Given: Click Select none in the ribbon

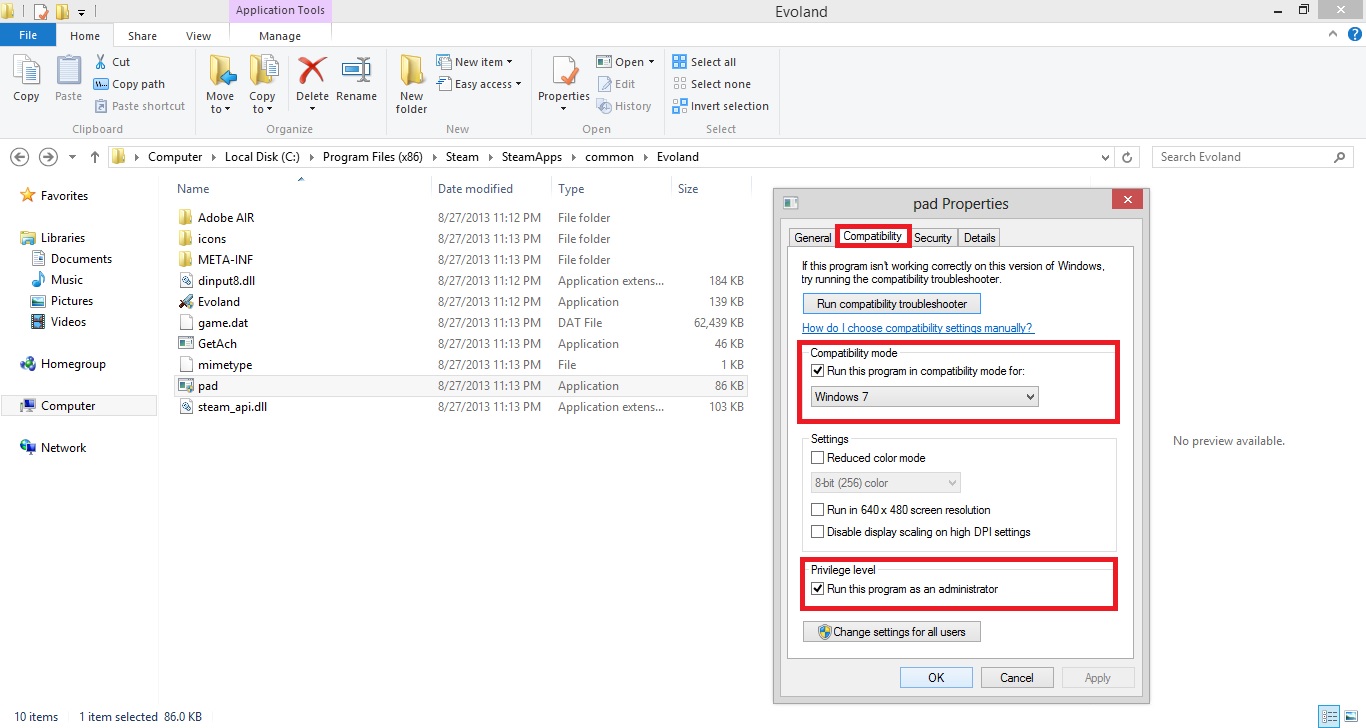Looking at the screenshot, I should click(711, 84).
